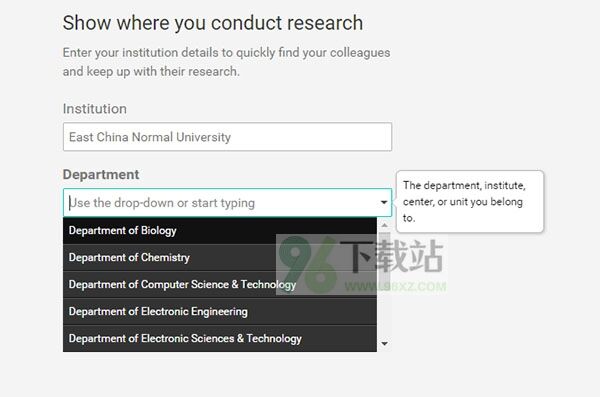Click the 下载站 watermark text
Screen dimensions: 600x397
(391, 256)
